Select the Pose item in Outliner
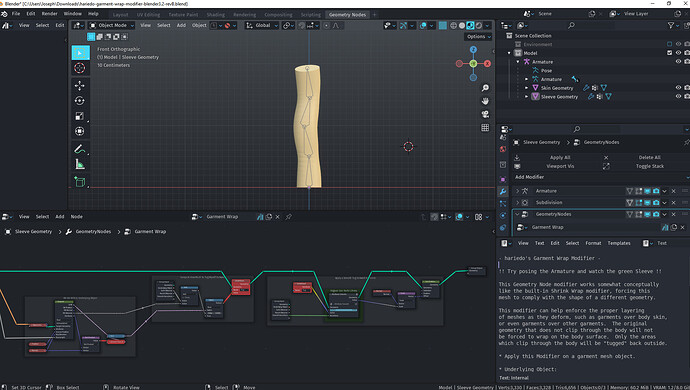This screenshot has width=690, height=390. [546, 70]
